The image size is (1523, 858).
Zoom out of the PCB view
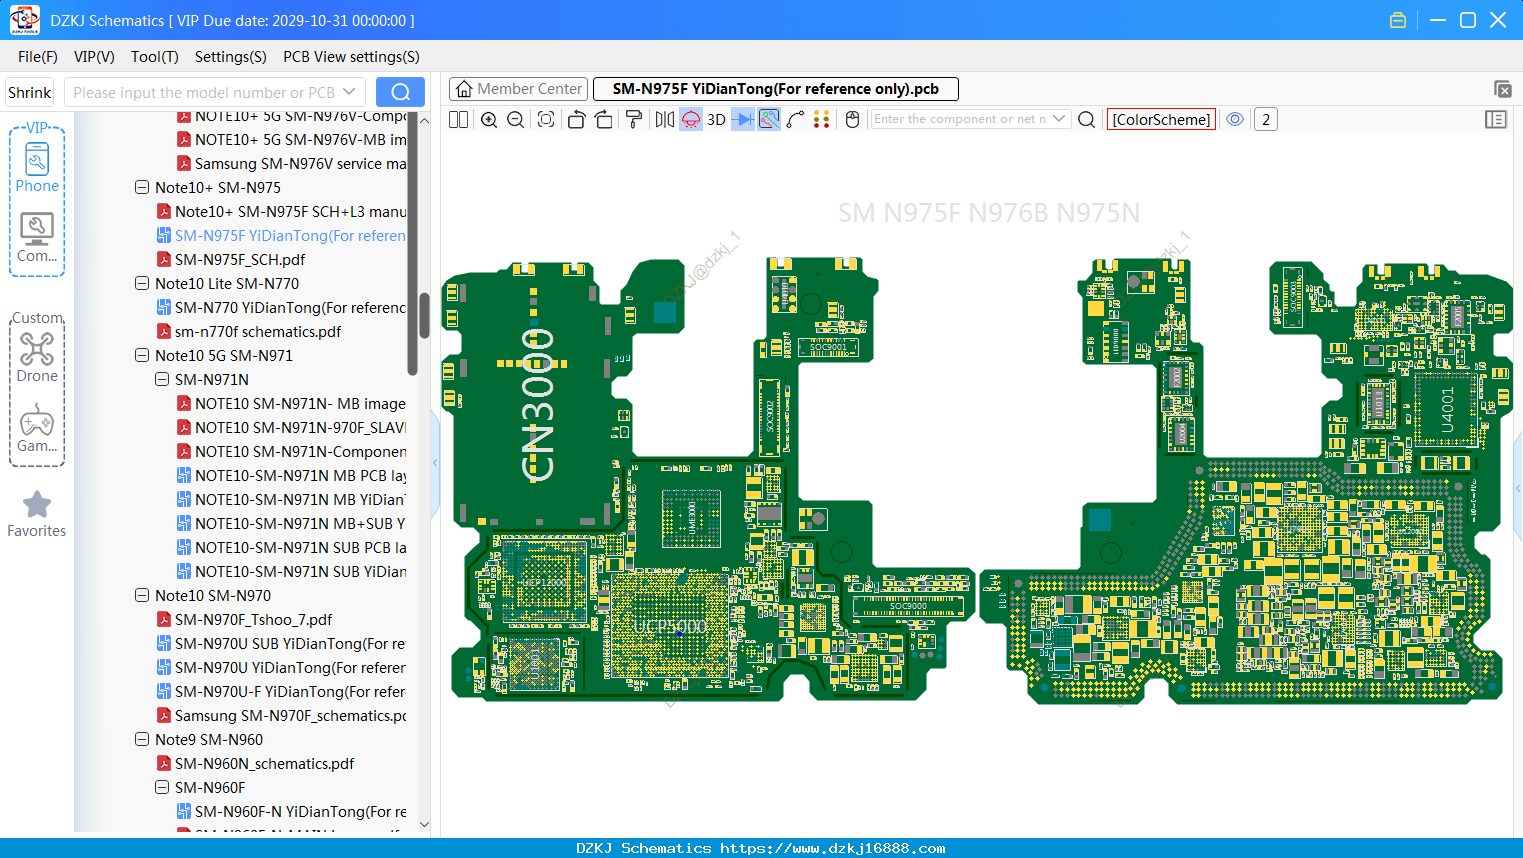pos(516,119)
